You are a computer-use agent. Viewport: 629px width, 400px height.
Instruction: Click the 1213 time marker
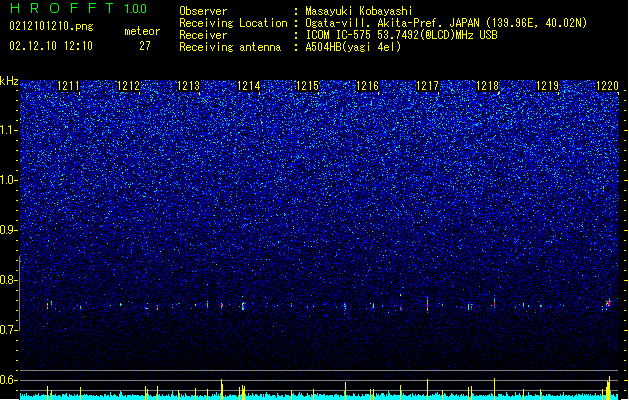click(188, 86)
